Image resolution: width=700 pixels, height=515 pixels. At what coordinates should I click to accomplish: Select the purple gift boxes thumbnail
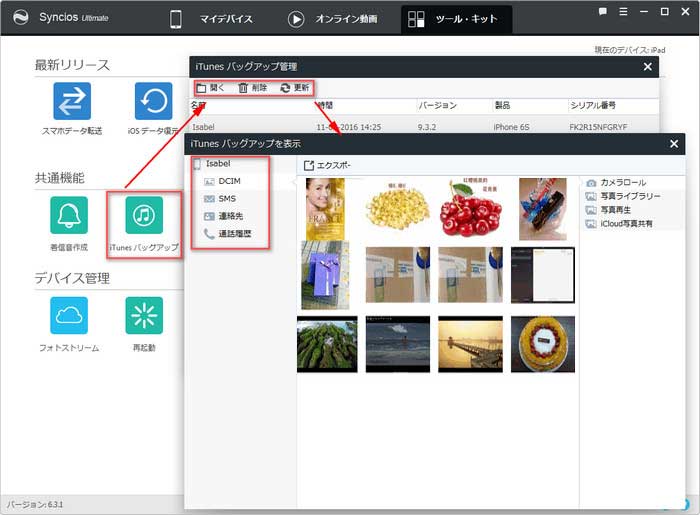pyautogui.click(x=325, y=275)
